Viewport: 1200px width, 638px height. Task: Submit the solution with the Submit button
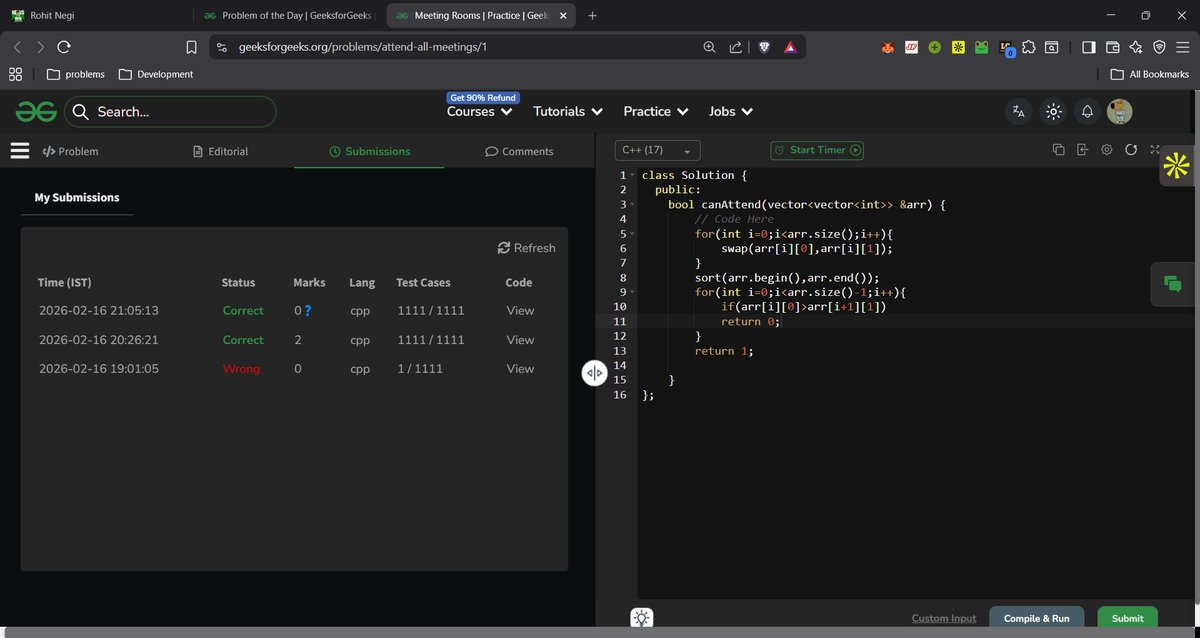pos(1127,618)
